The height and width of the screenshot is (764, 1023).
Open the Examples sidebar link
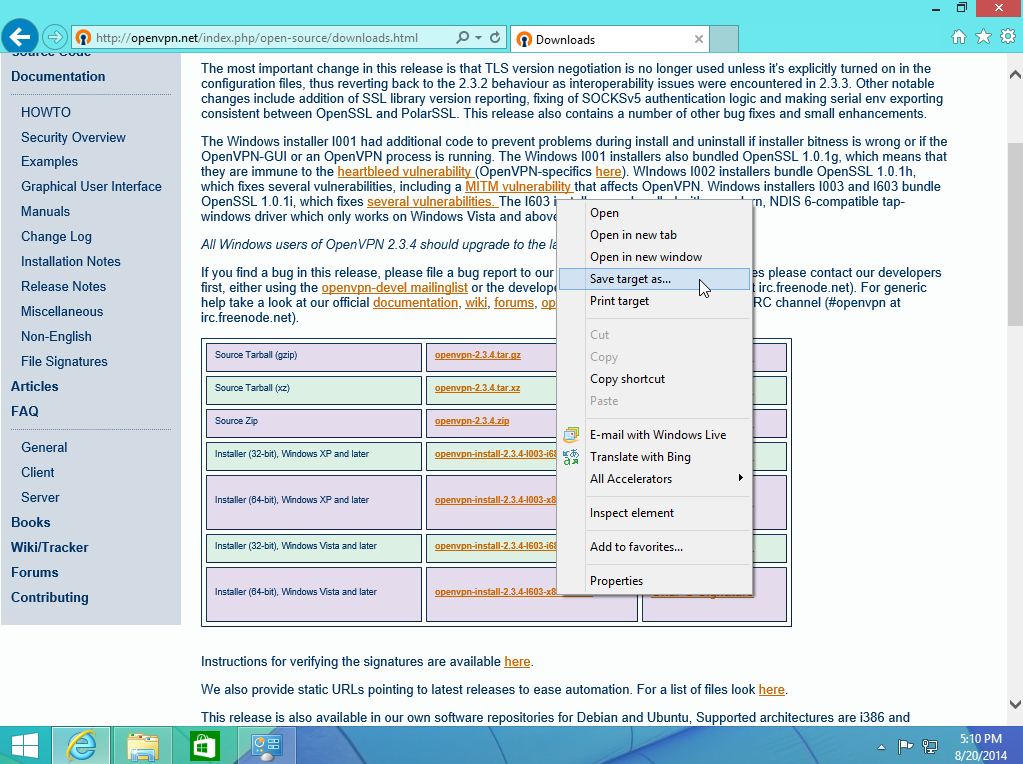pyautogui.click(x=49, y=162)
